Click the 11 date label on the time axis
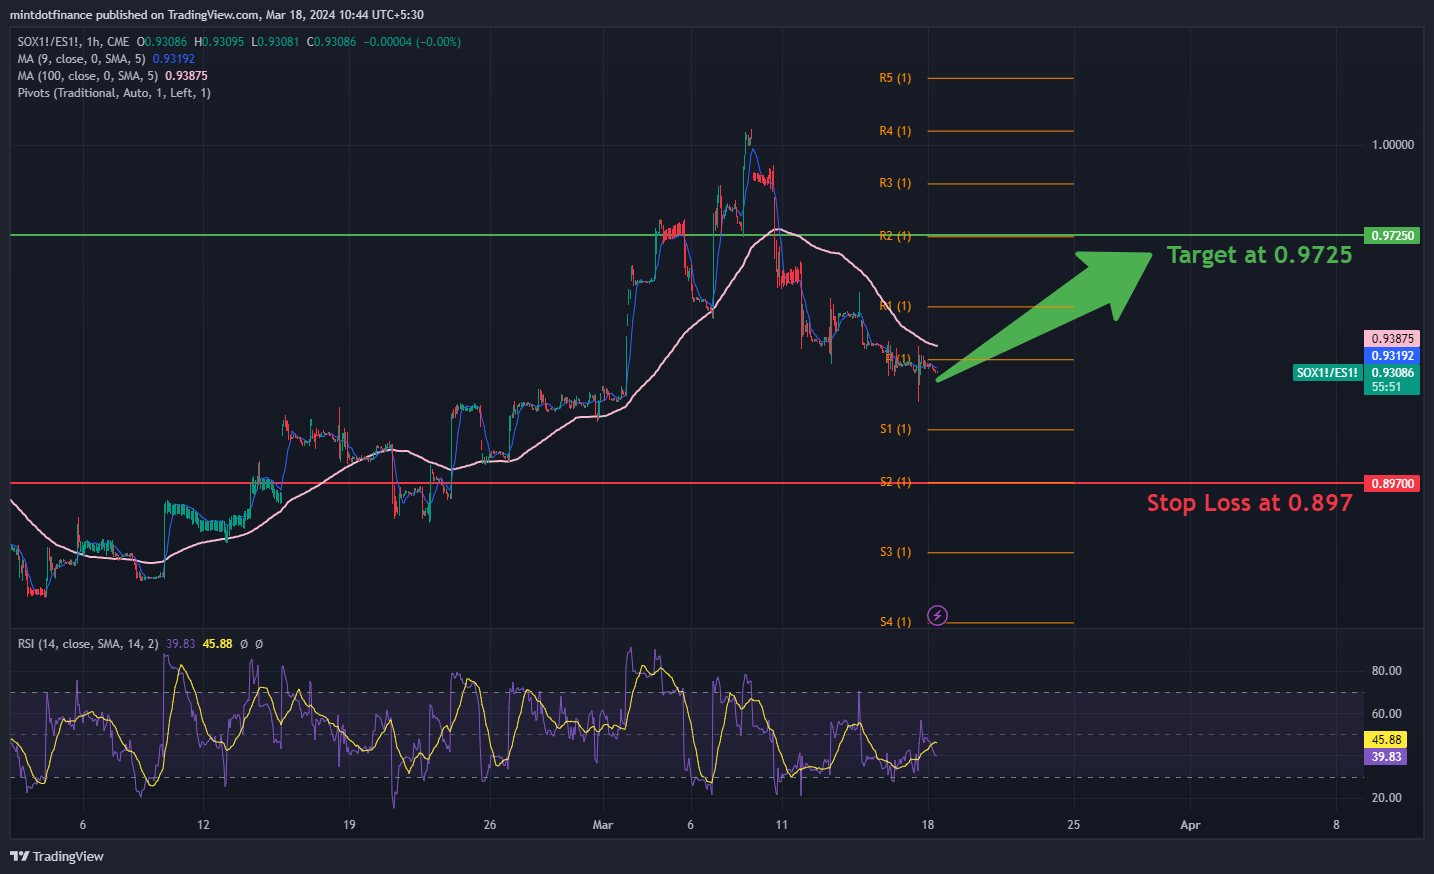The image size is (1434, 874). 781,825
